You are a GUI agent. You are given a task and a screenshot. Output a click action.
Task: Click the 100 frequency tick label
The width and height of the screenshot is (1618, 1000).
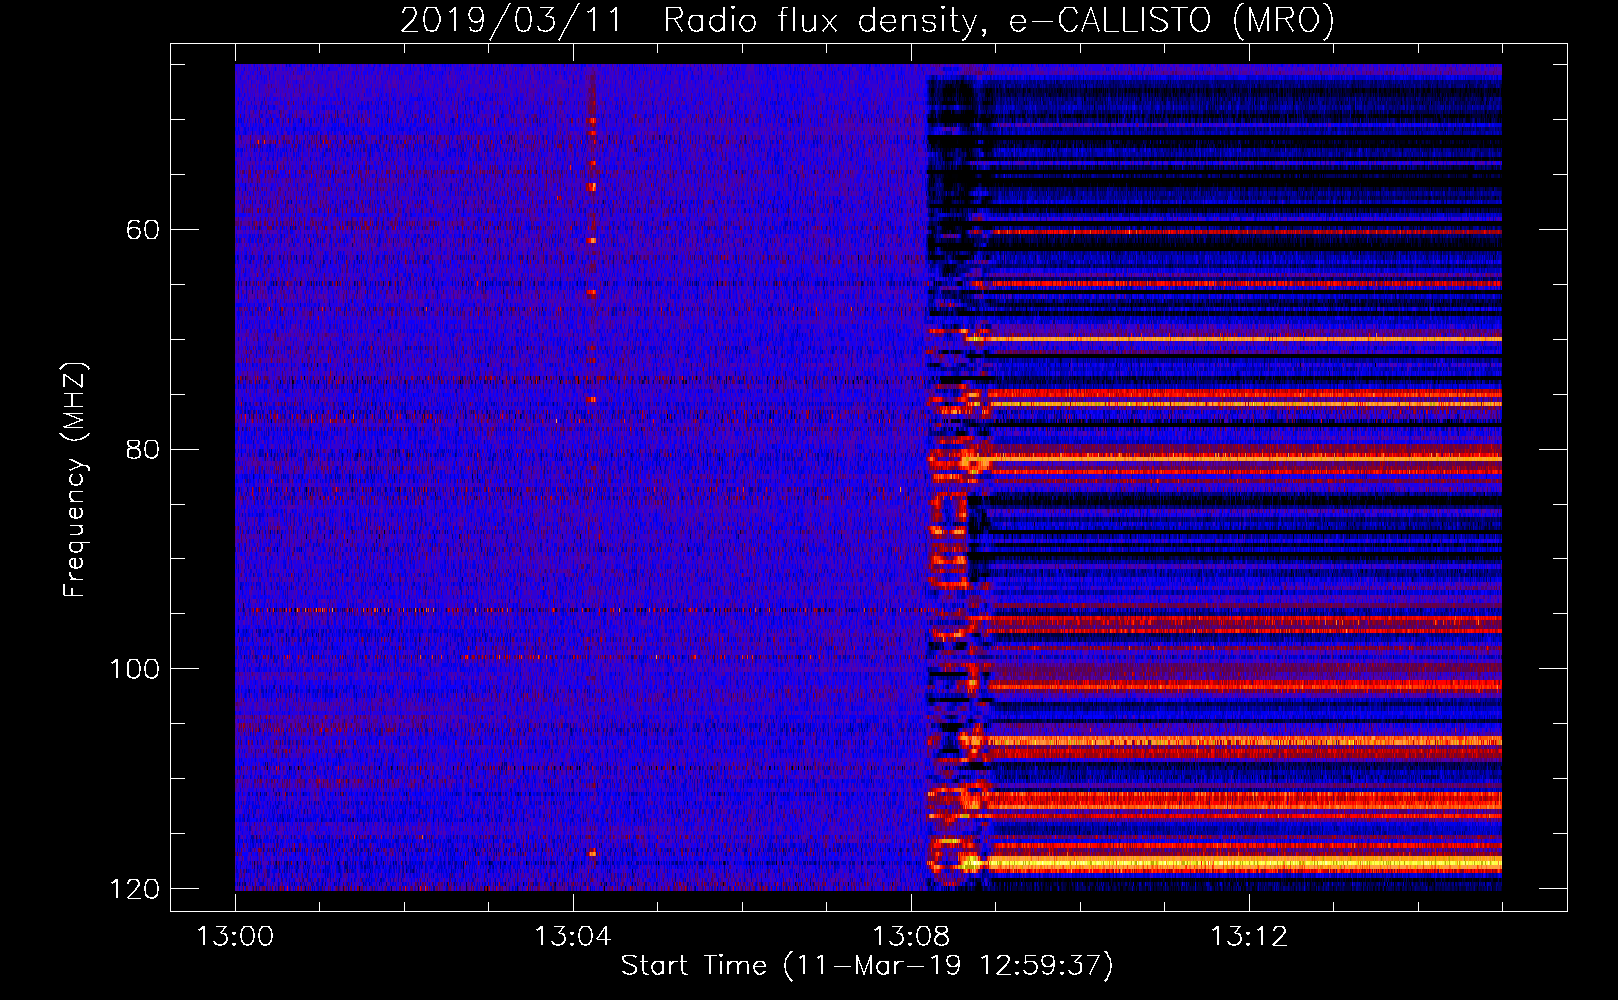[x=134, y=669]
